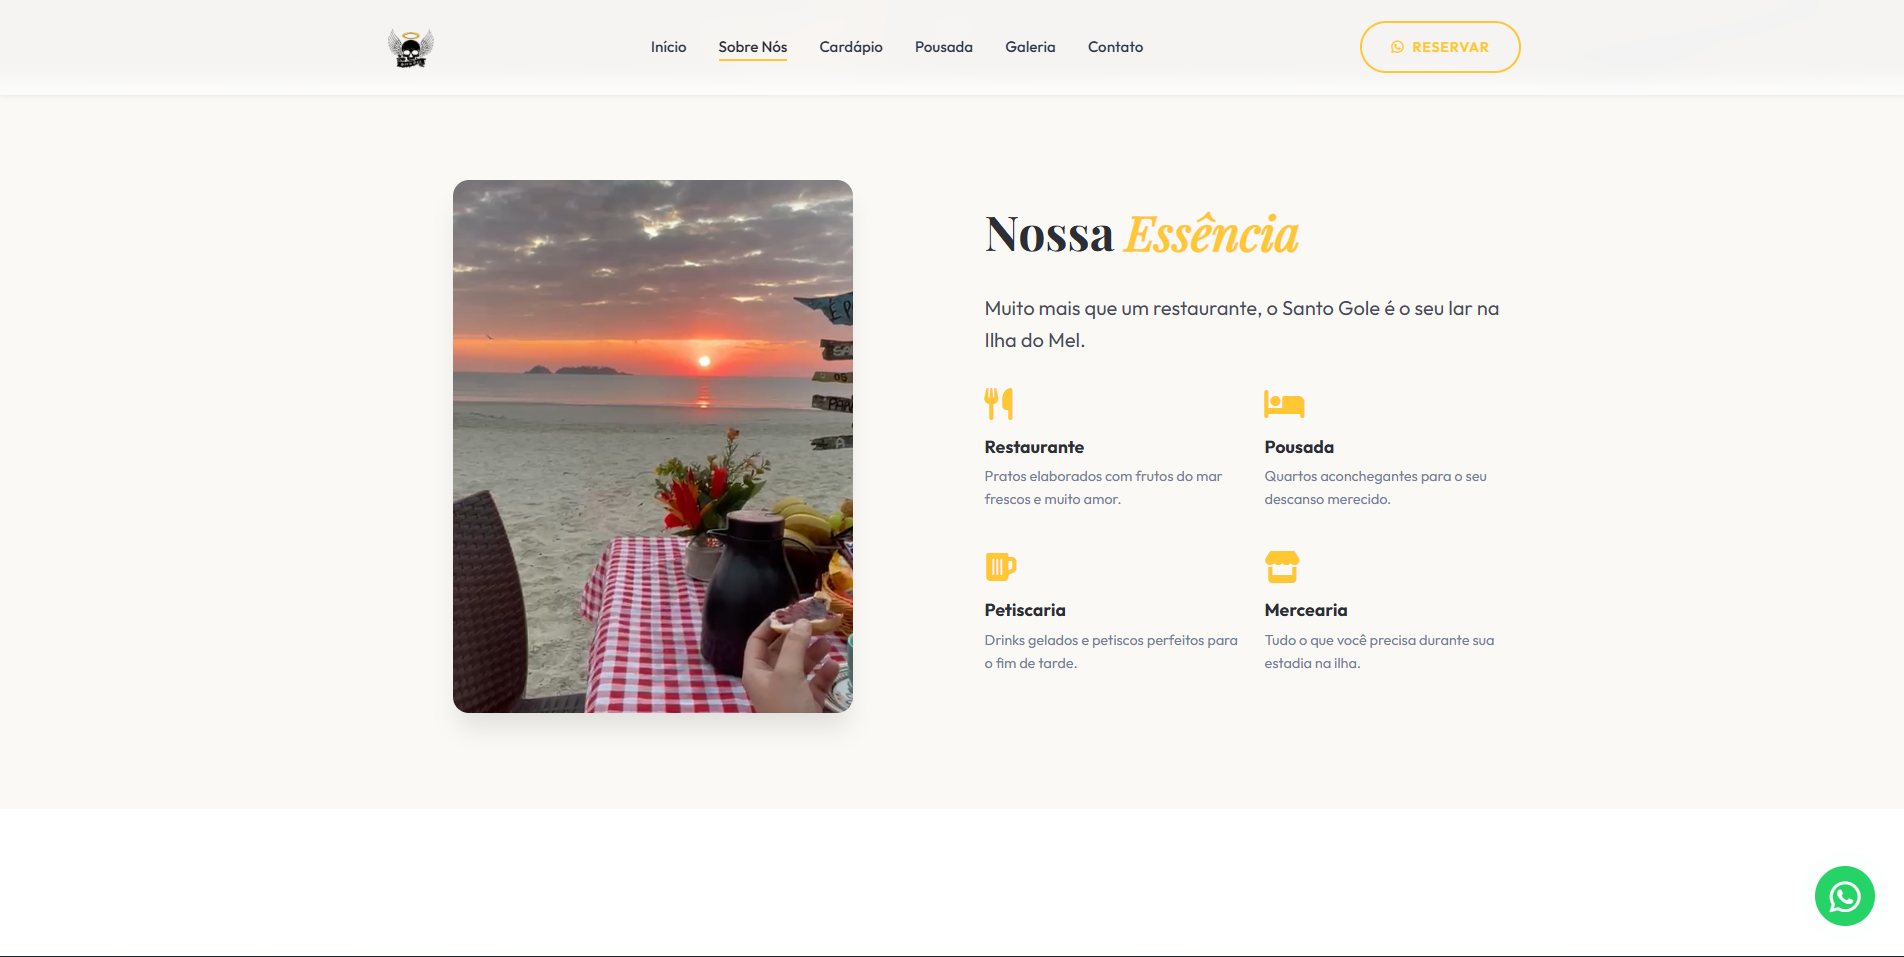
Task: Click the 'Tudo o que você precisa' description
Action: click(1379, 652)
